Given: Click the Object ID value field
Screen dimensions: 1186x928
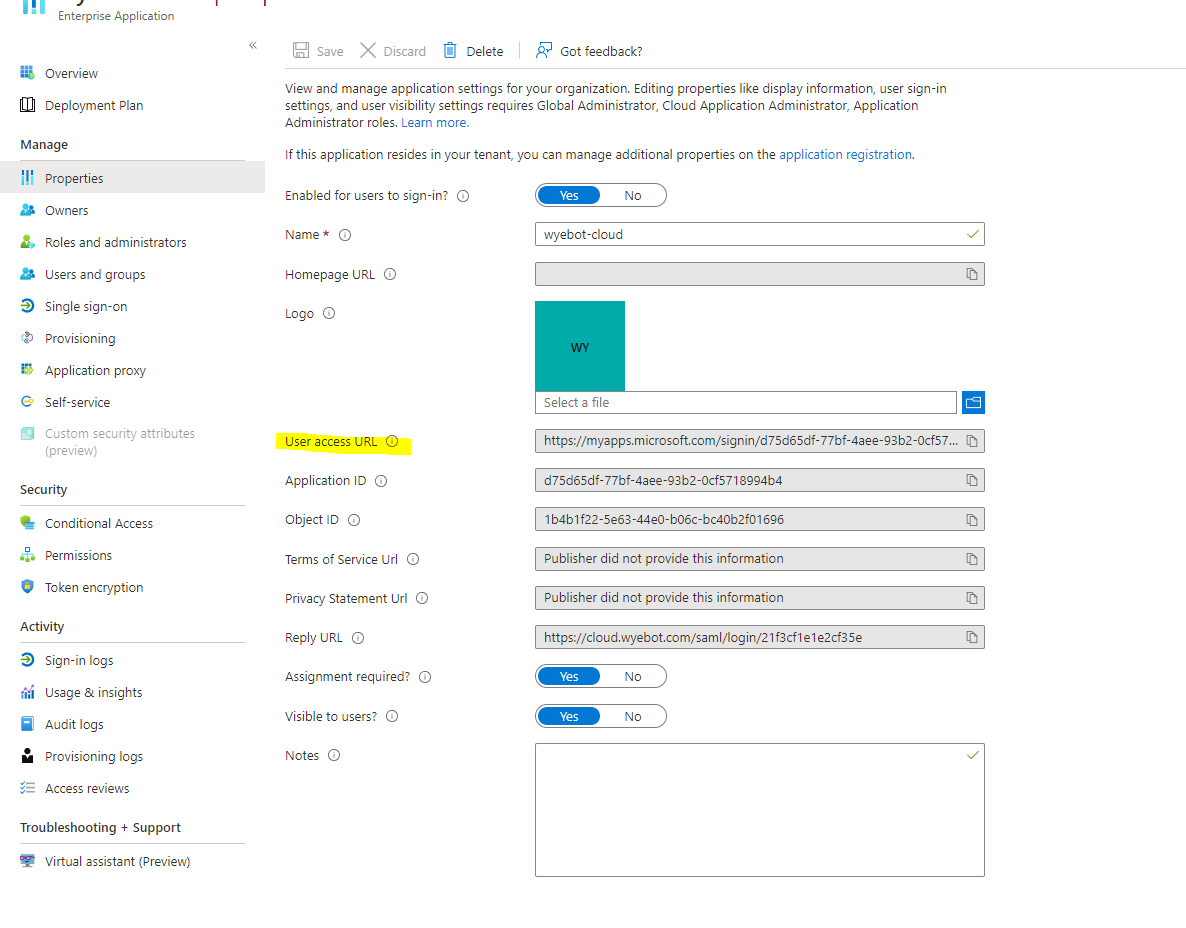Looking at the screenshot, I should click(x=759, y=520).
